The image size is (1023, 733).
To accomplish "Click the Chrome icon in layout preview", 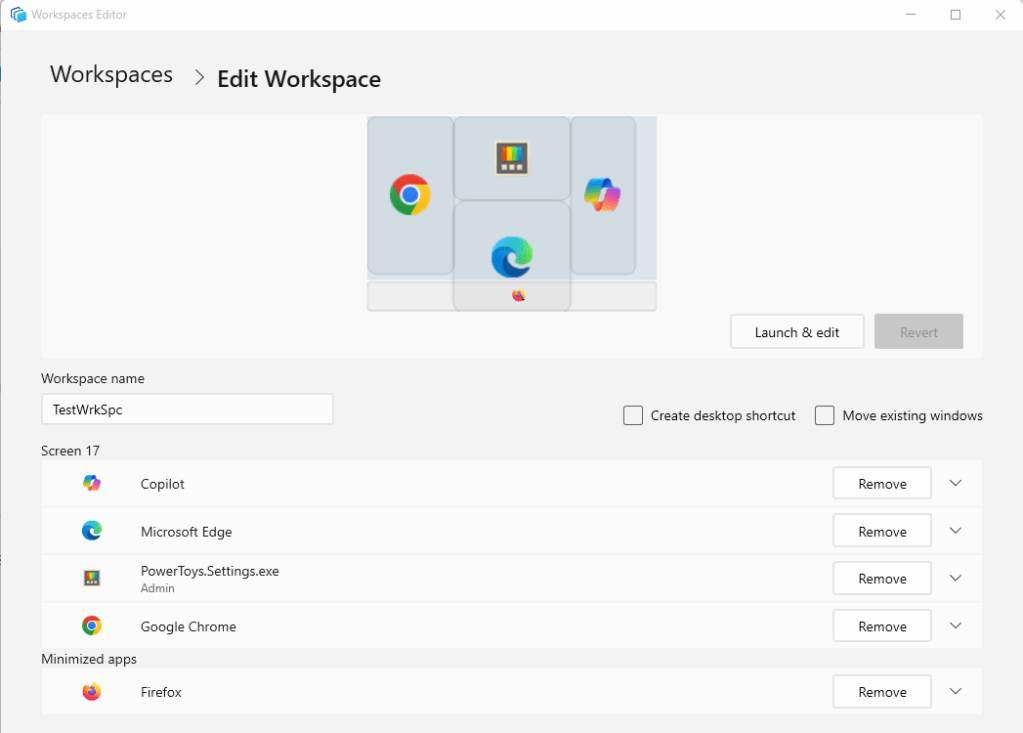I will pyautogui.click(x=410, y=194).
